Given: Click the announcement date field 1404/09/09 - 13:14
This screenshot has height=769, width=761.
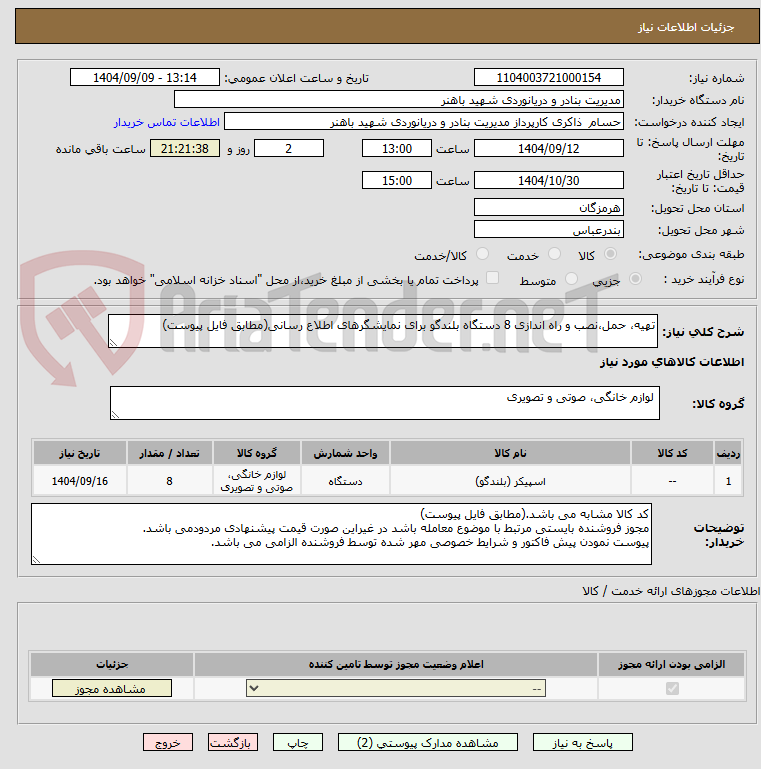Looking at the screenshot, I should 145,77.
